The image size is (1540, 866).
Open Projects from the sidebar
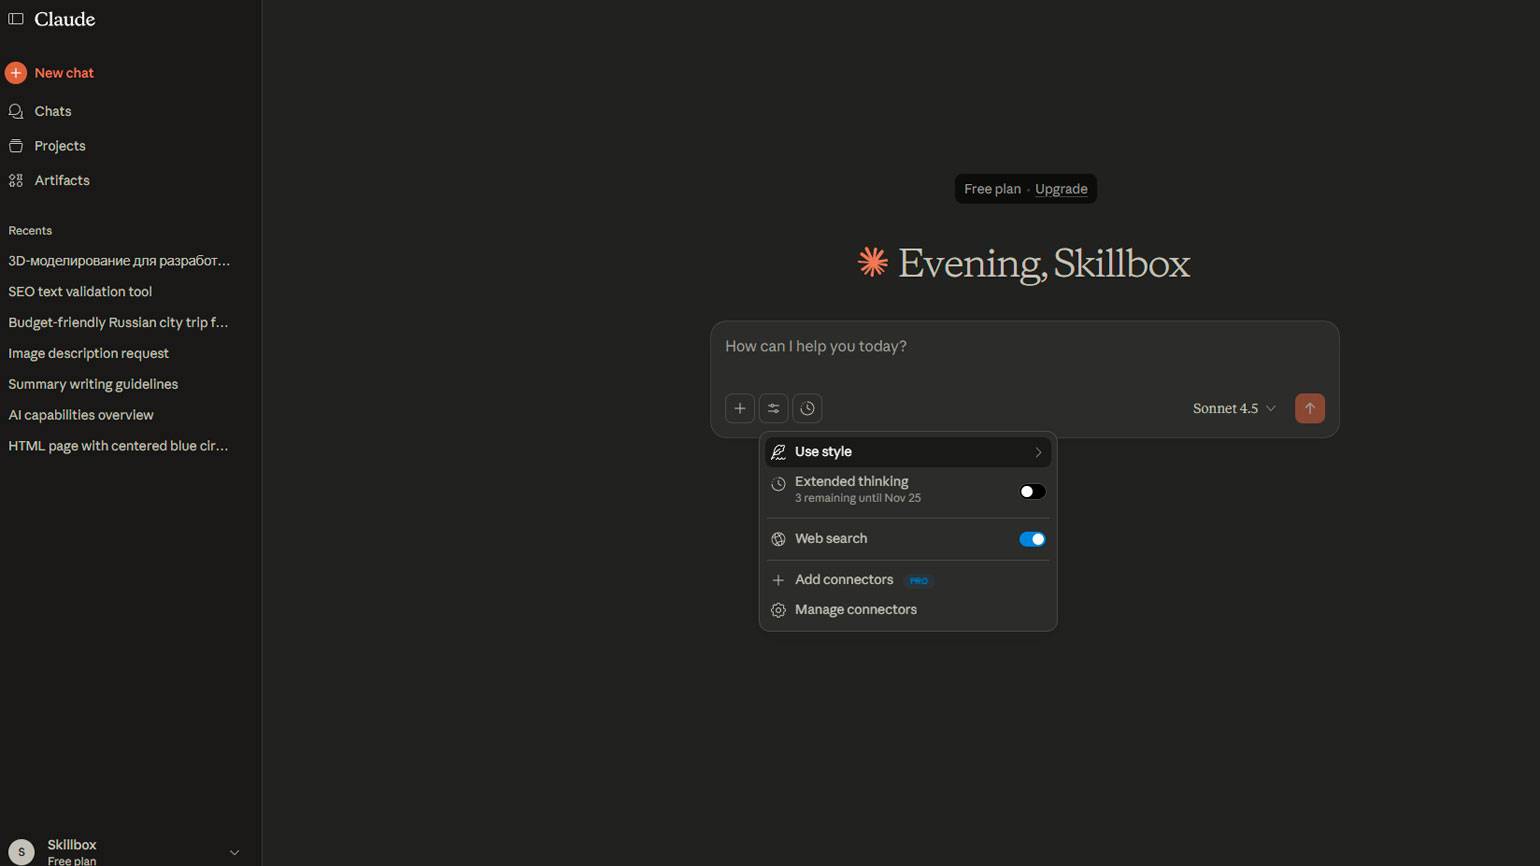tap(59, 146)
